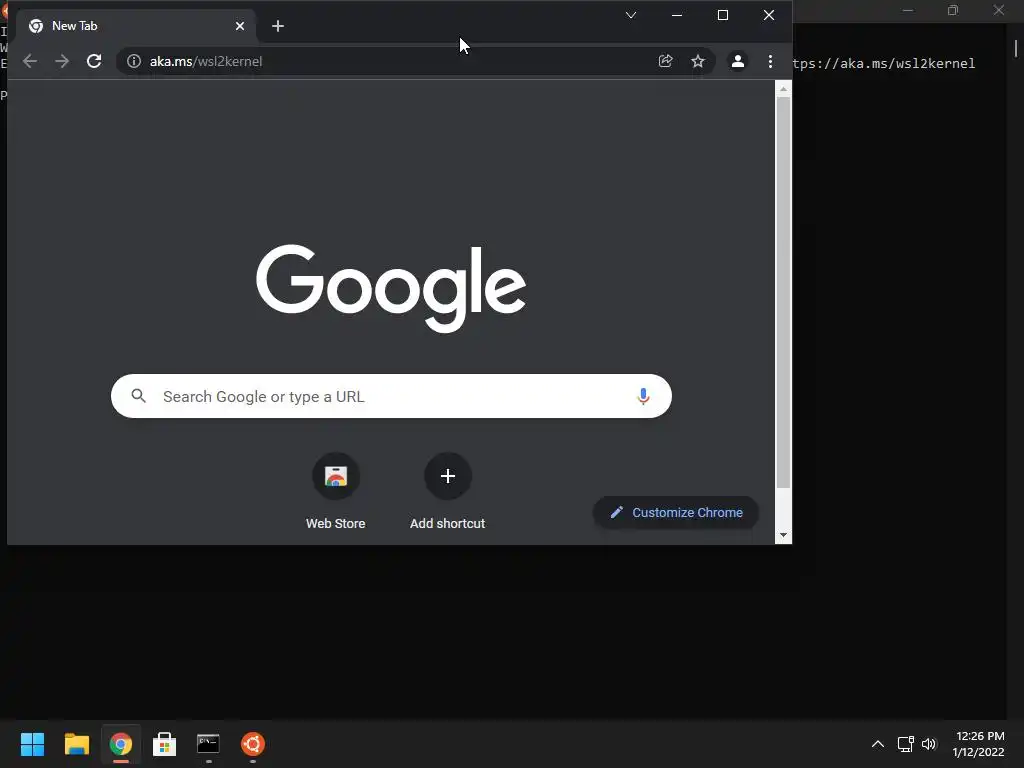Close the New Tab tab
The height and width of the screenshot is (768, 1024).
tap(240, 26)
